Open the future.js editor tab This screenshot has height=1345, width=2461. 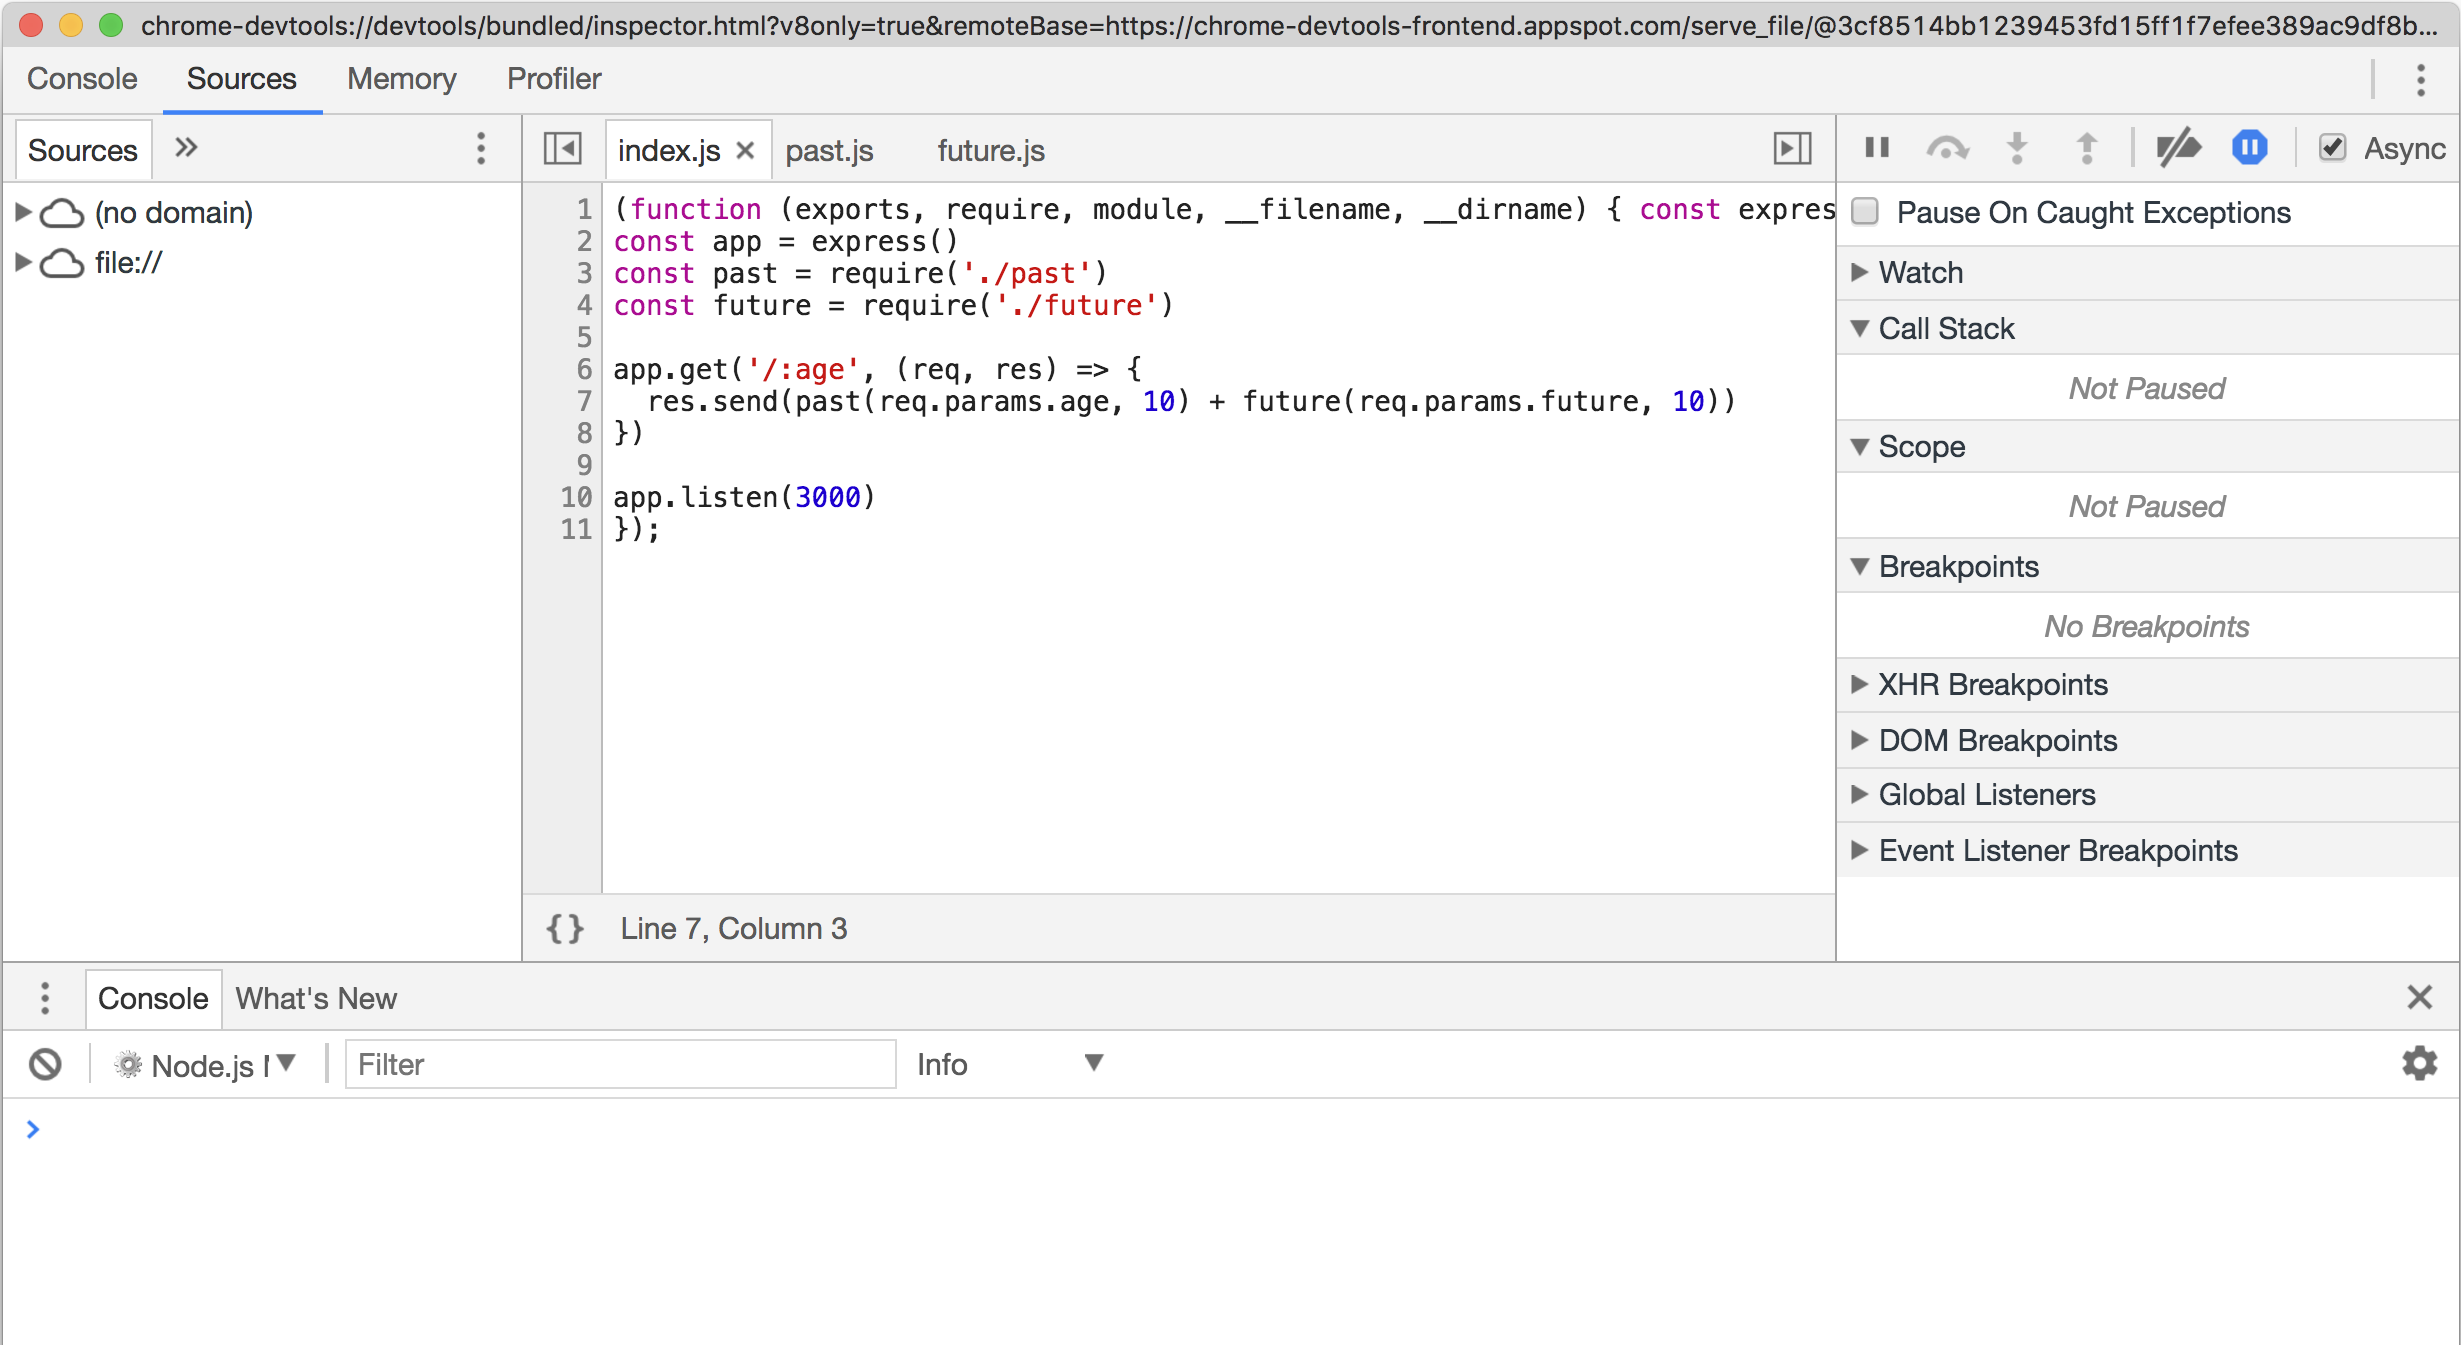click(991, 150)
